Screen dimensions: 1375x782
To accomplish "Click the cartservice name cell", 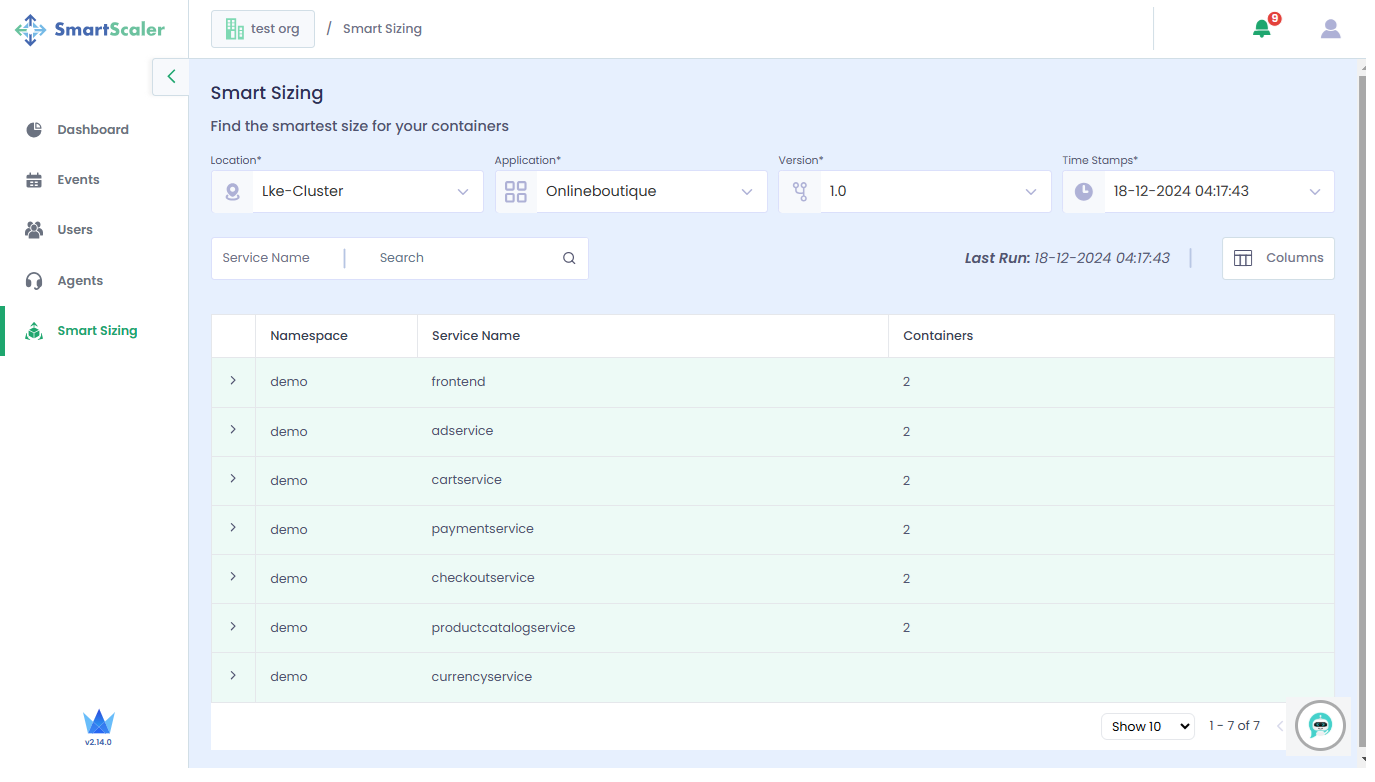I will 467,480.
